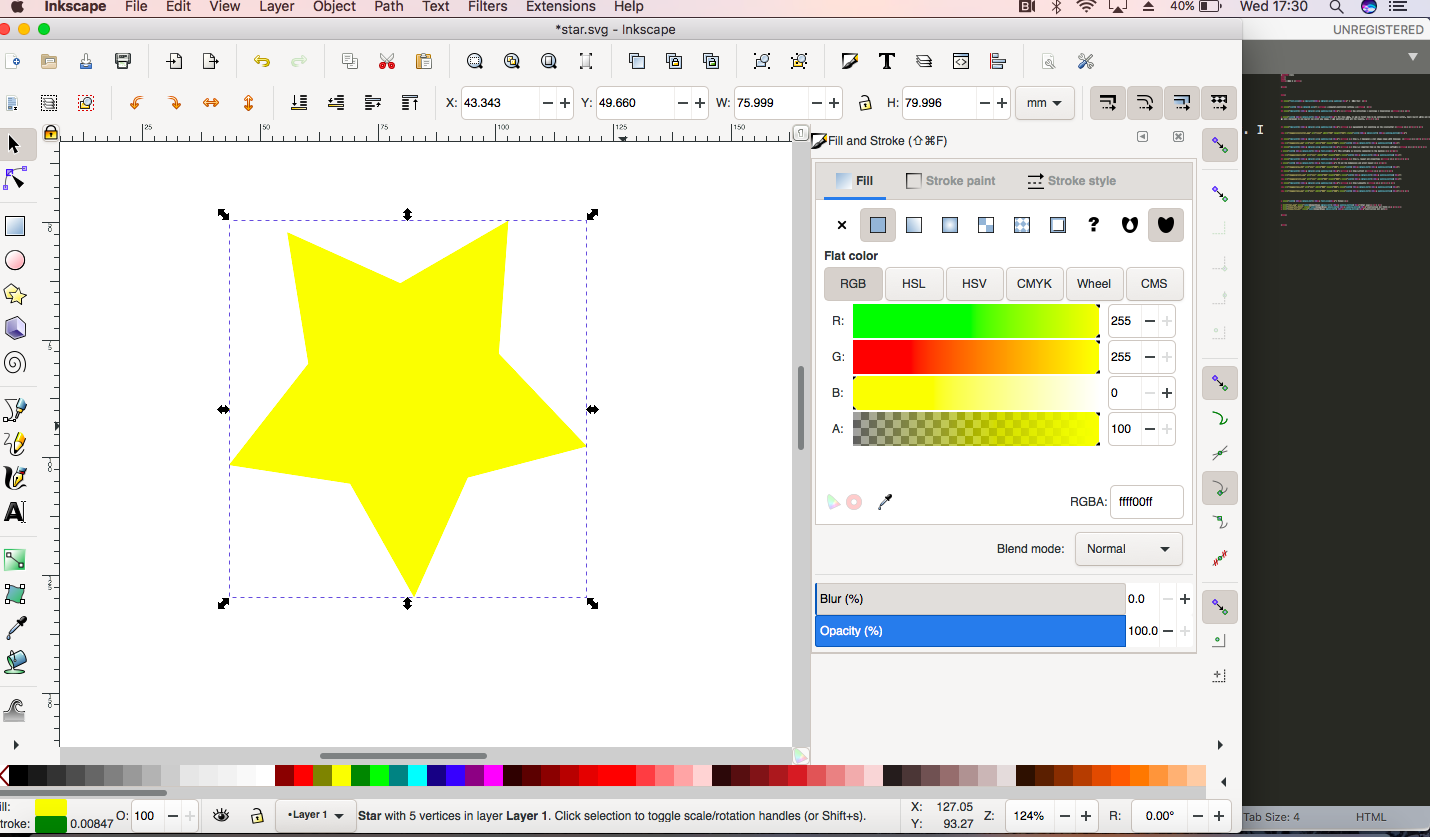The height and width of the screenshot is (837, 1430).
Task: Click the Paste clipboard icon
Action: coord(423,61)
